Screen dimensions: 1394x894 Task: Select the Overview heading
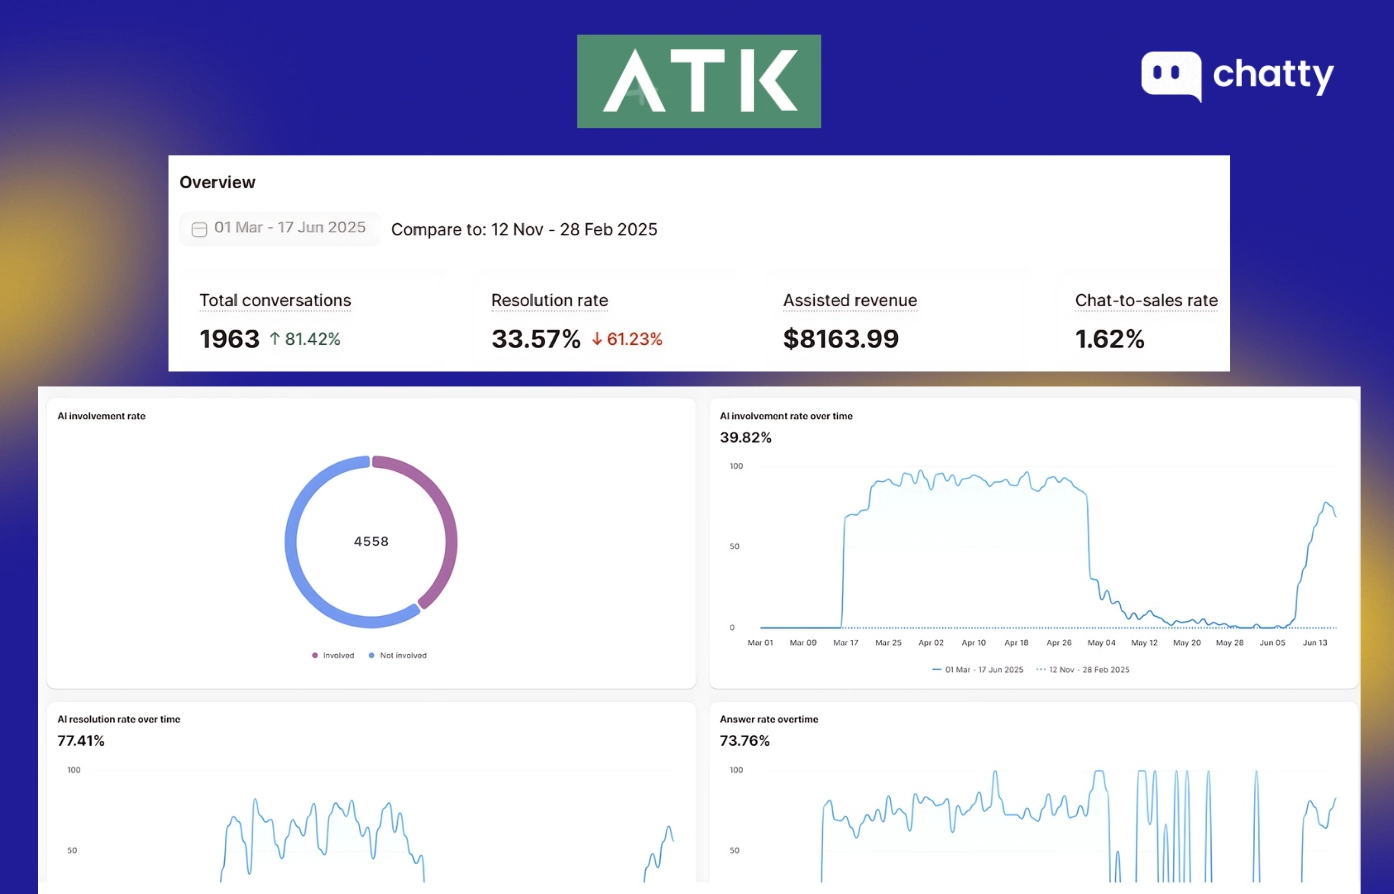[x=217, y=182]
